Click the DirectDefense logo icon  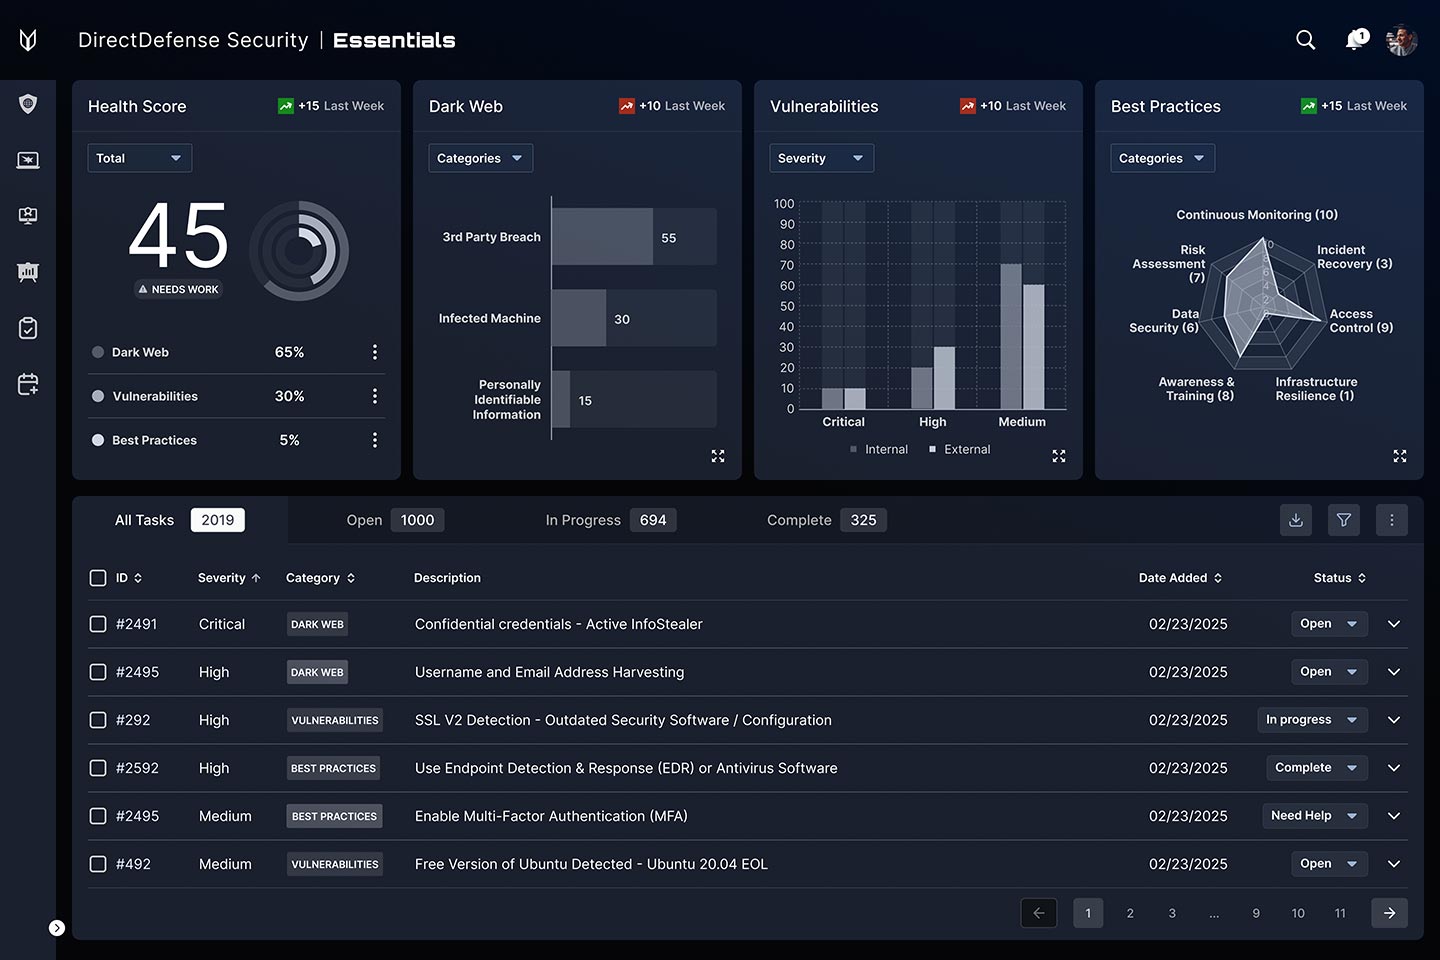[28, 40]
